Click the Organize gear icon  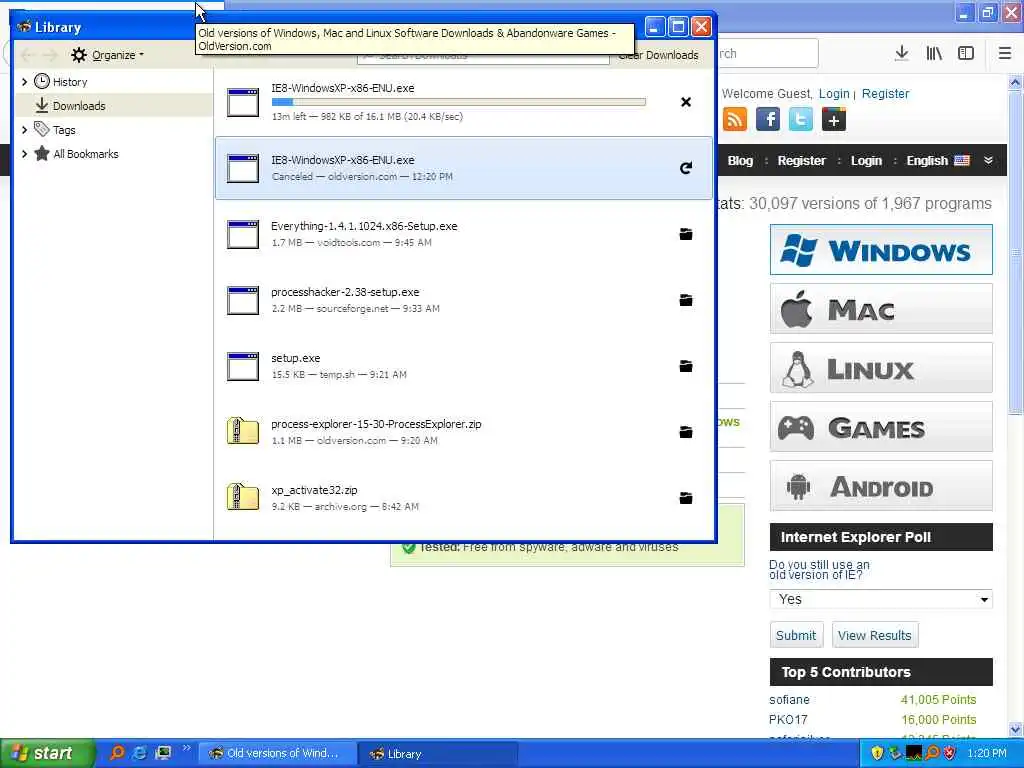(x=79, y=55)
